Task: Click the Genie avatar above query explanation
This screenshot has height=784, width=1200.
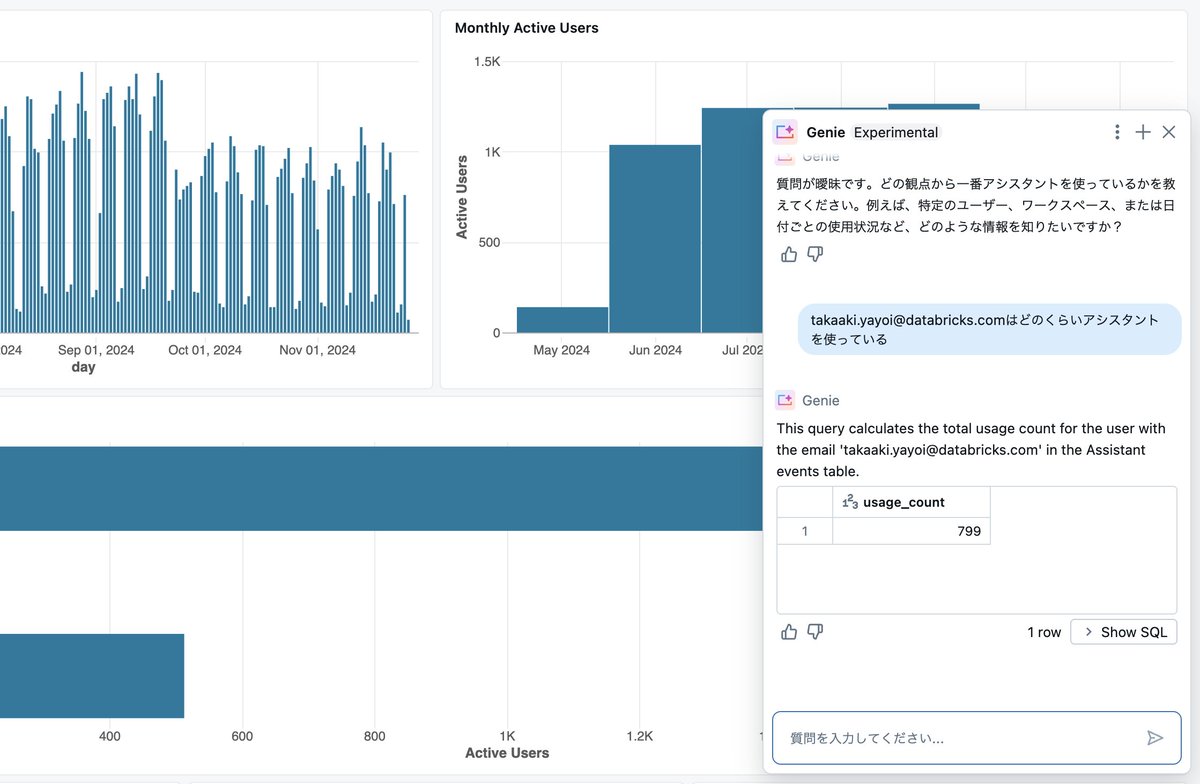Action: point(785,400)
